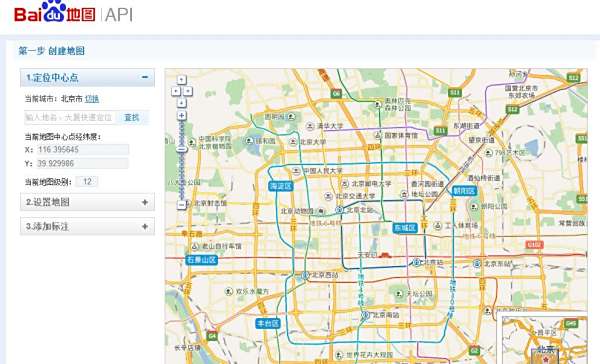The height and width of the screenshot is (364, 600).
Task: Click the 东城区 district marker
Action: tap(405, 228)
